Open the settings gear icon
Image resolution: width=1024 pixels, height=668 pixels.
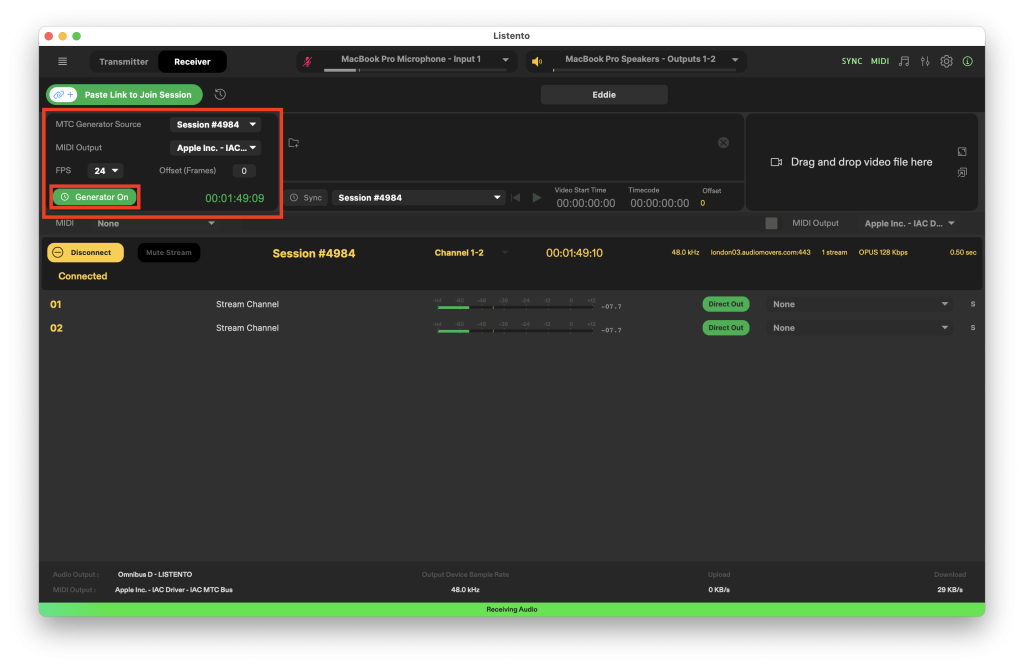(x=946, y=61)
